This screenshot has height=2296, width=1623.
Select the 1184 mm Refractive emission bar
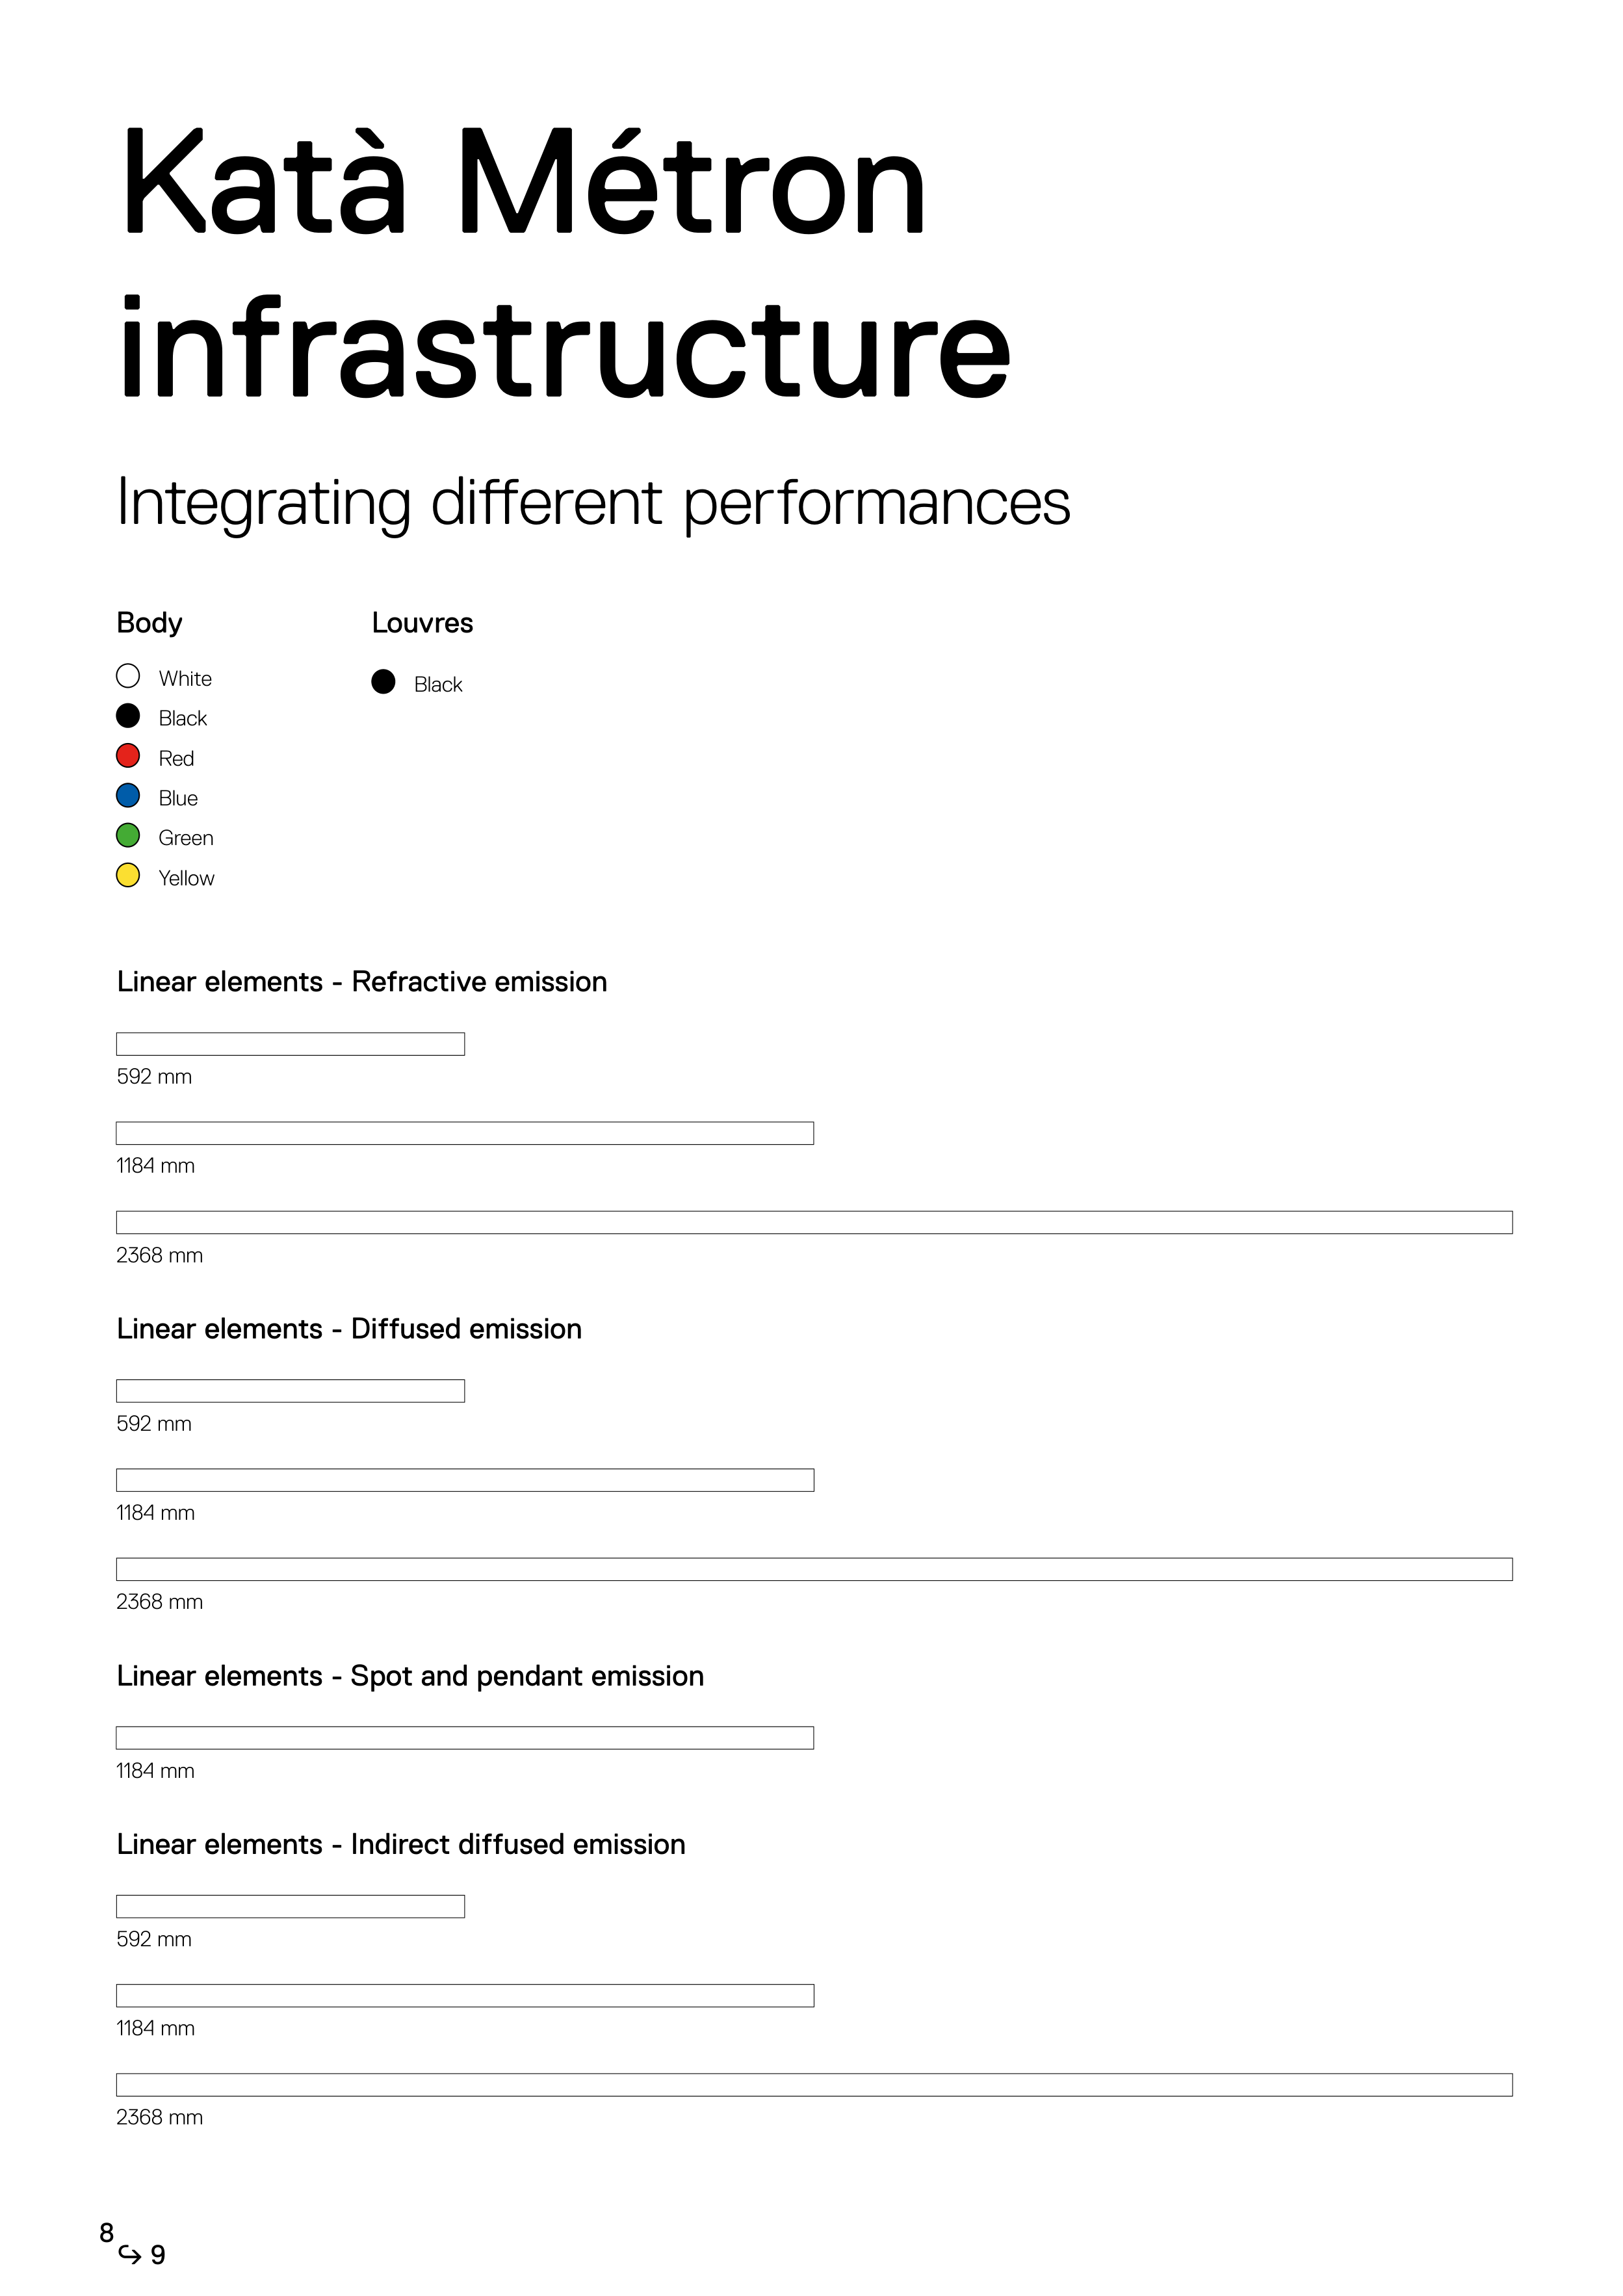(x=465, y=1133)
